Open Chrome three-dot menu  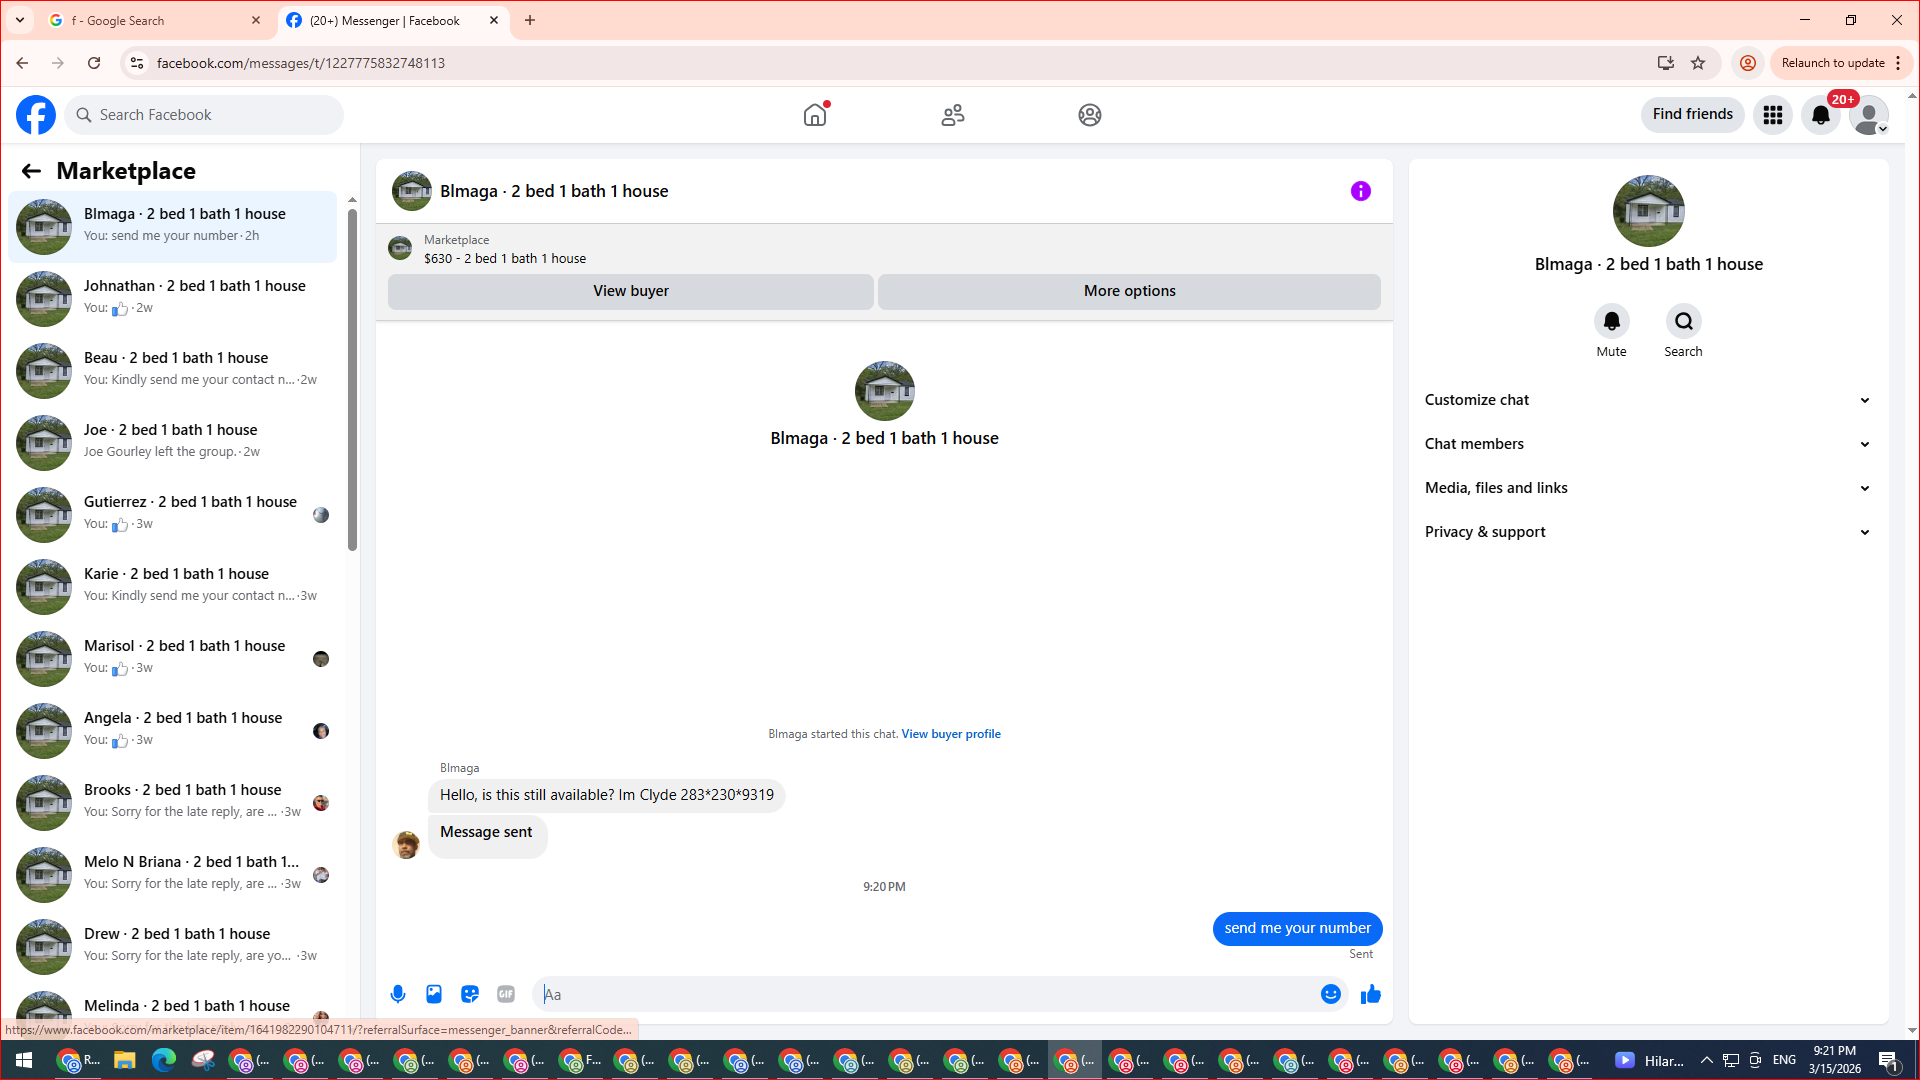(x=1898, y=63)
